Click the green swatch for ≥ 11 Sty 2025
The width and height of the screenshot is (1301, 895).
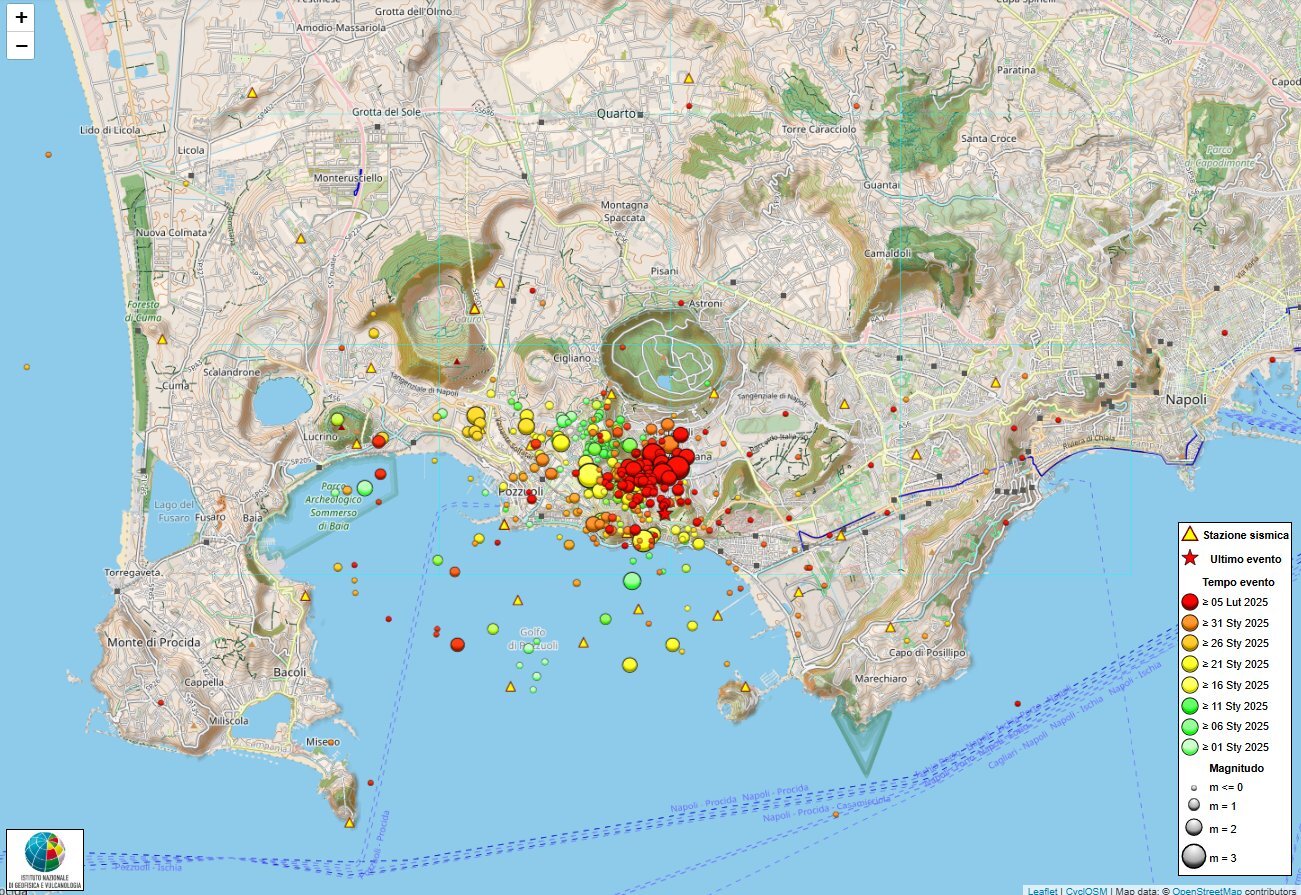point(1190,706)
